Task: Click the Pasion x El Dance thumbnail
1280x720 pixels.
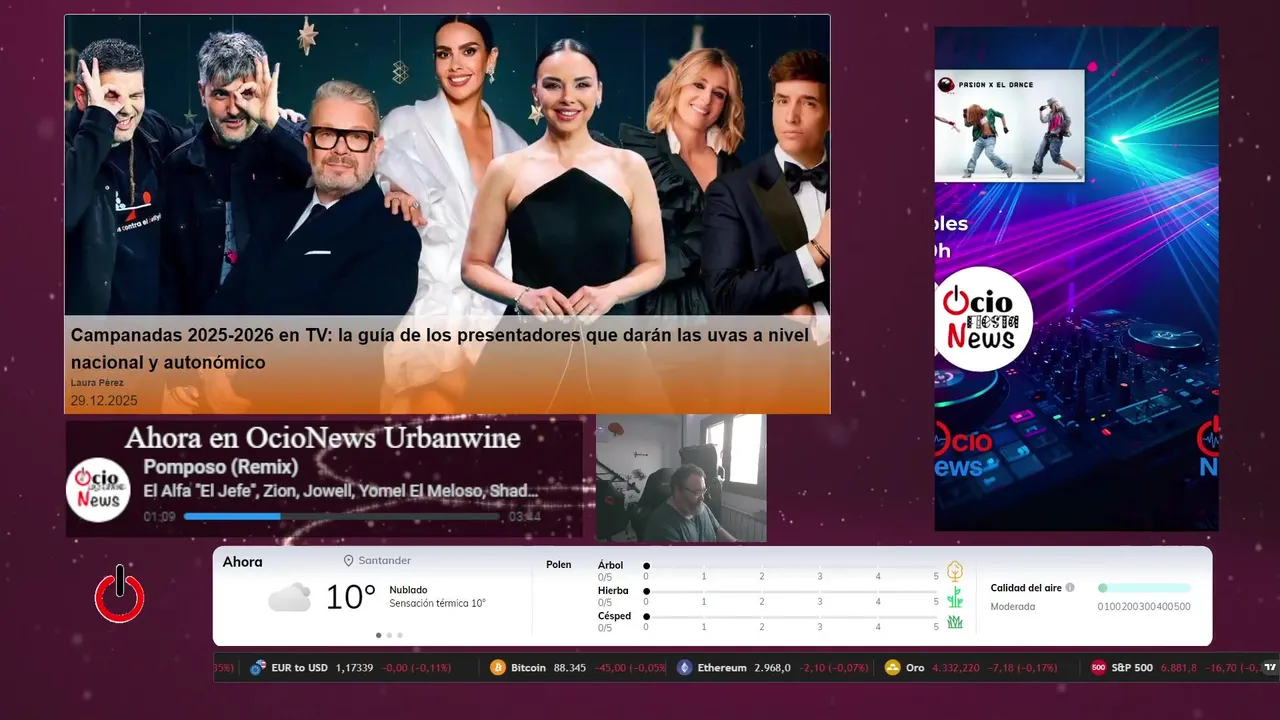Action: pyautogui.click(x=1009, y=125)
